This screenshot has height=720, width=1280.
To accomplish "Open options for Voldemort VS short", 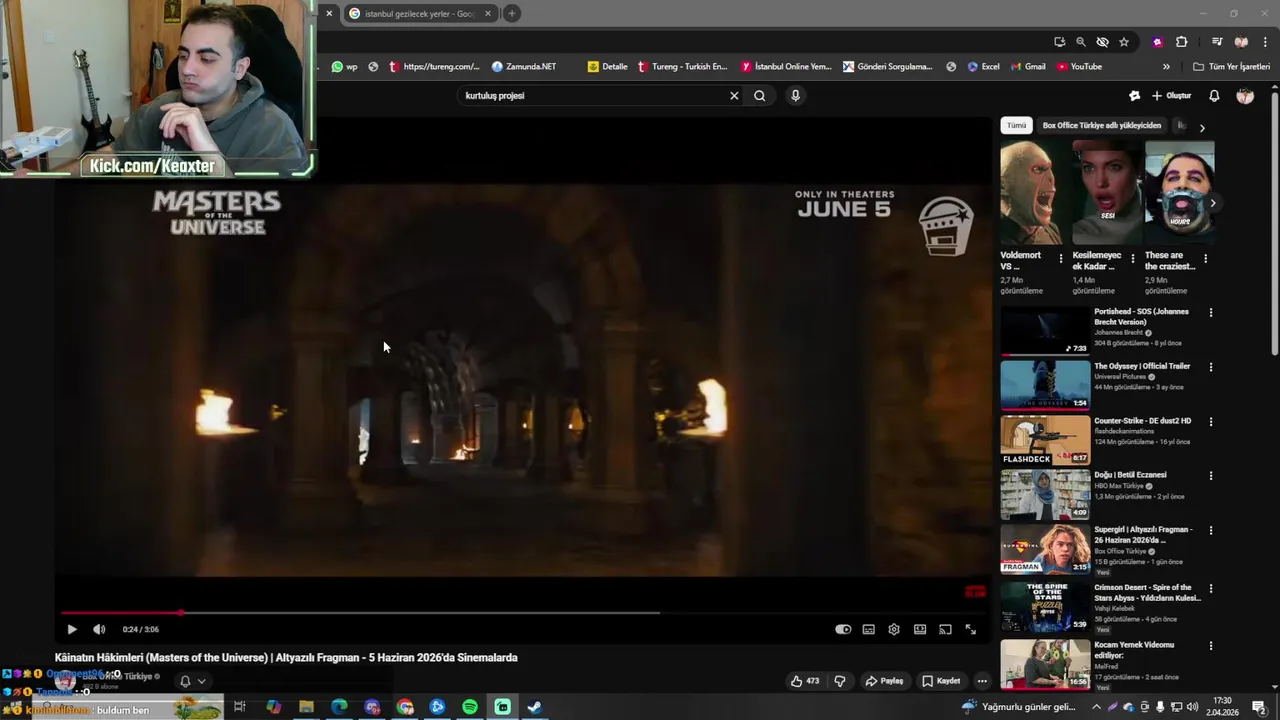I will (x=1061, y=258).
